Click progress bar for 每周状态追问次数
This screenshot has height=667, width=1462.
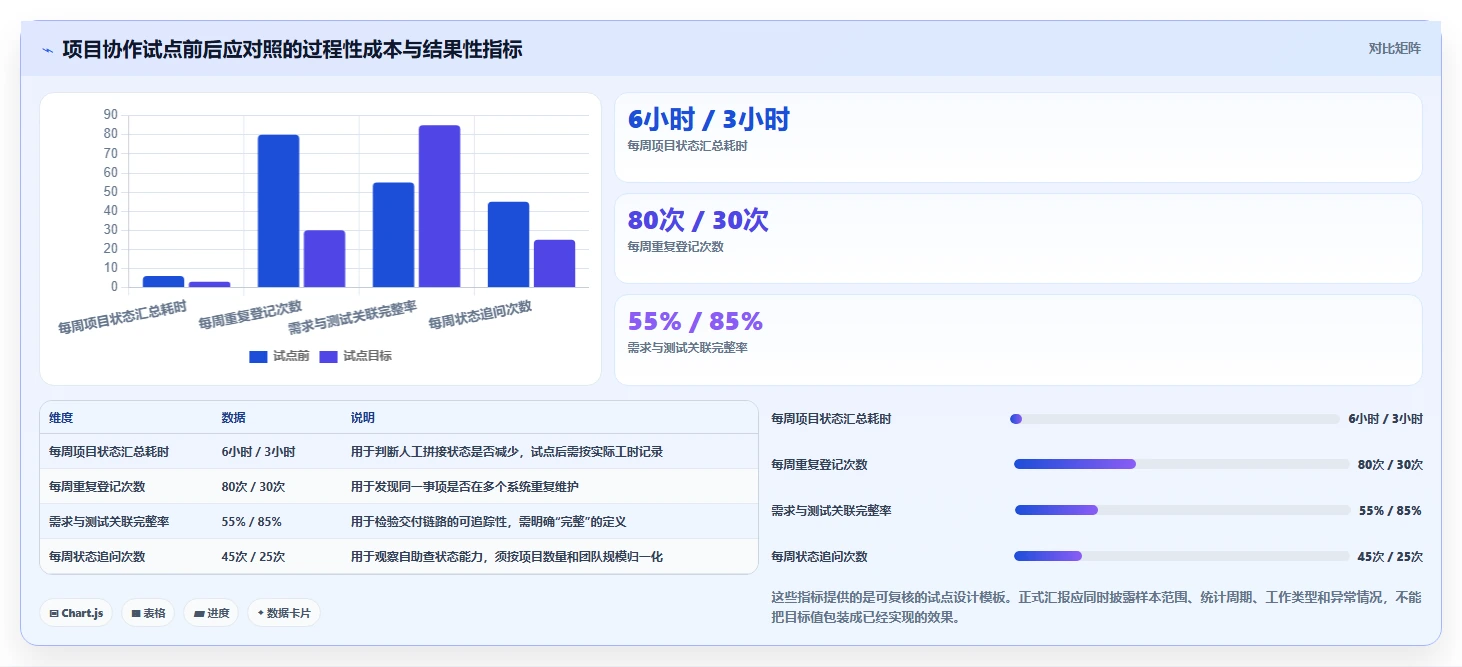(1181, 556)
